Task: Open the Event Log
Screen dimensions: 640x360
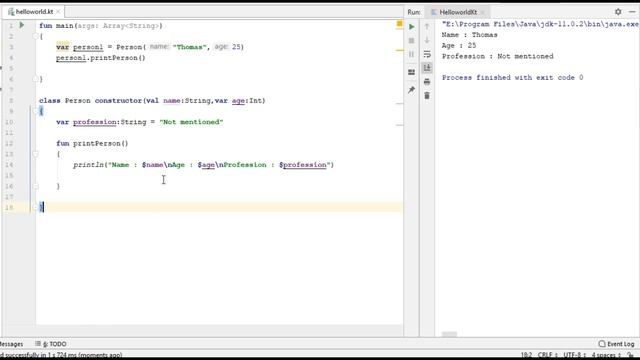Action: [x=616, y=344]
